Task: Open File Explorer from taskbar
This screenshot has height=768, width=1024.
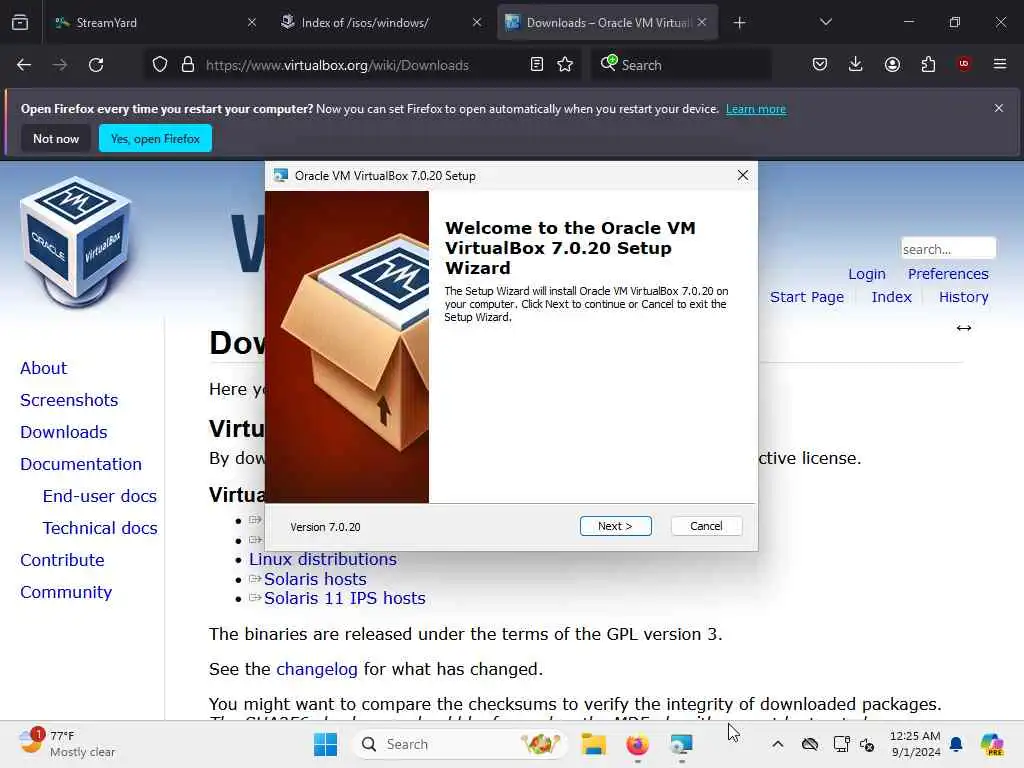Action: 594,744
